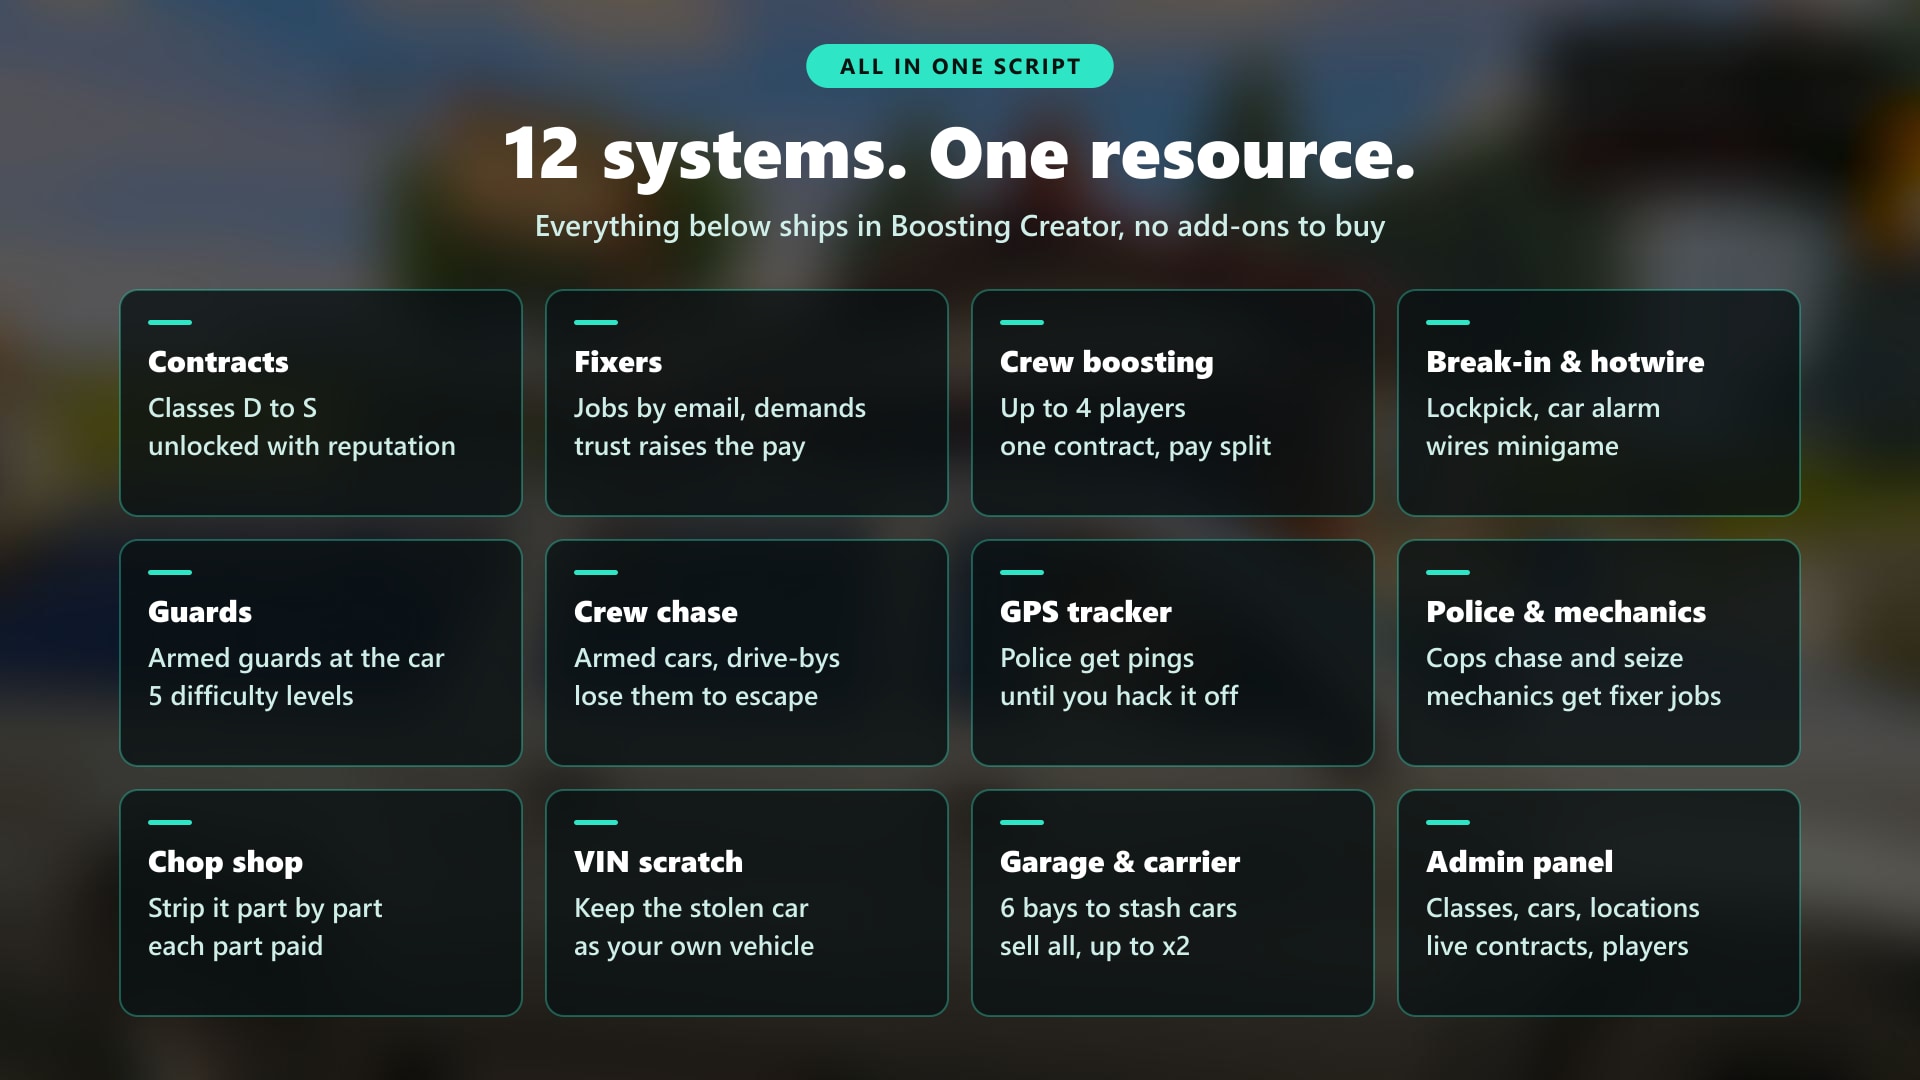The image size is (1920, 1080).
Task: Select the Police & mechanics heading
Action: point(1566,612)
